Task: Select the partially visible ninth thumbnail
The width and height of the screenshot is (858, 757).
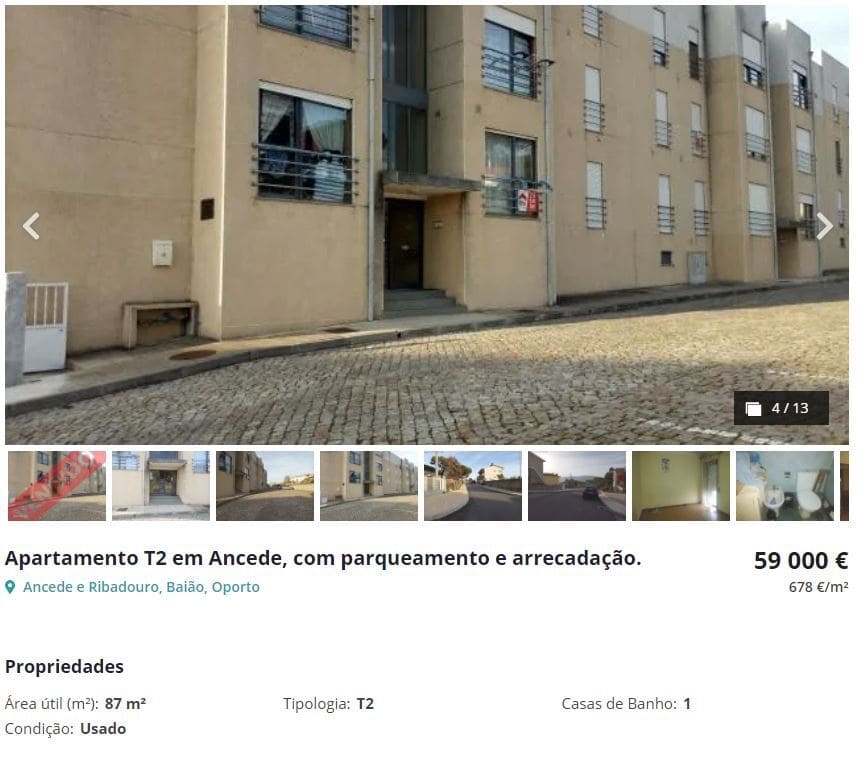Action: coord(844,486)
